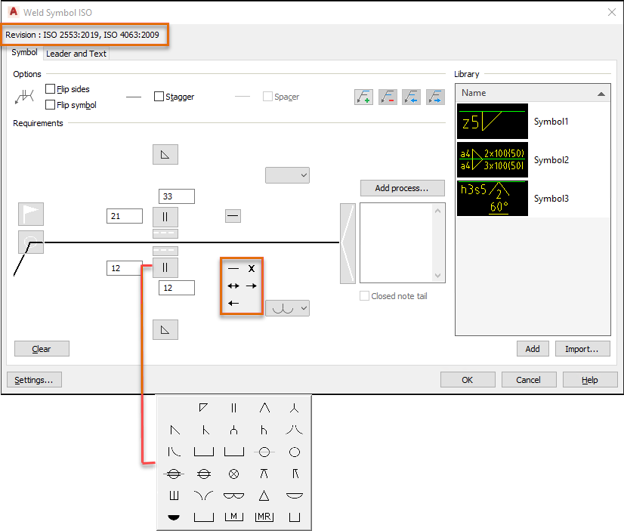Image resolution: width=624 pixels, height=531 pixels.
Task: Choose the left arrow in the small popup
Action: tap(234, 303)
